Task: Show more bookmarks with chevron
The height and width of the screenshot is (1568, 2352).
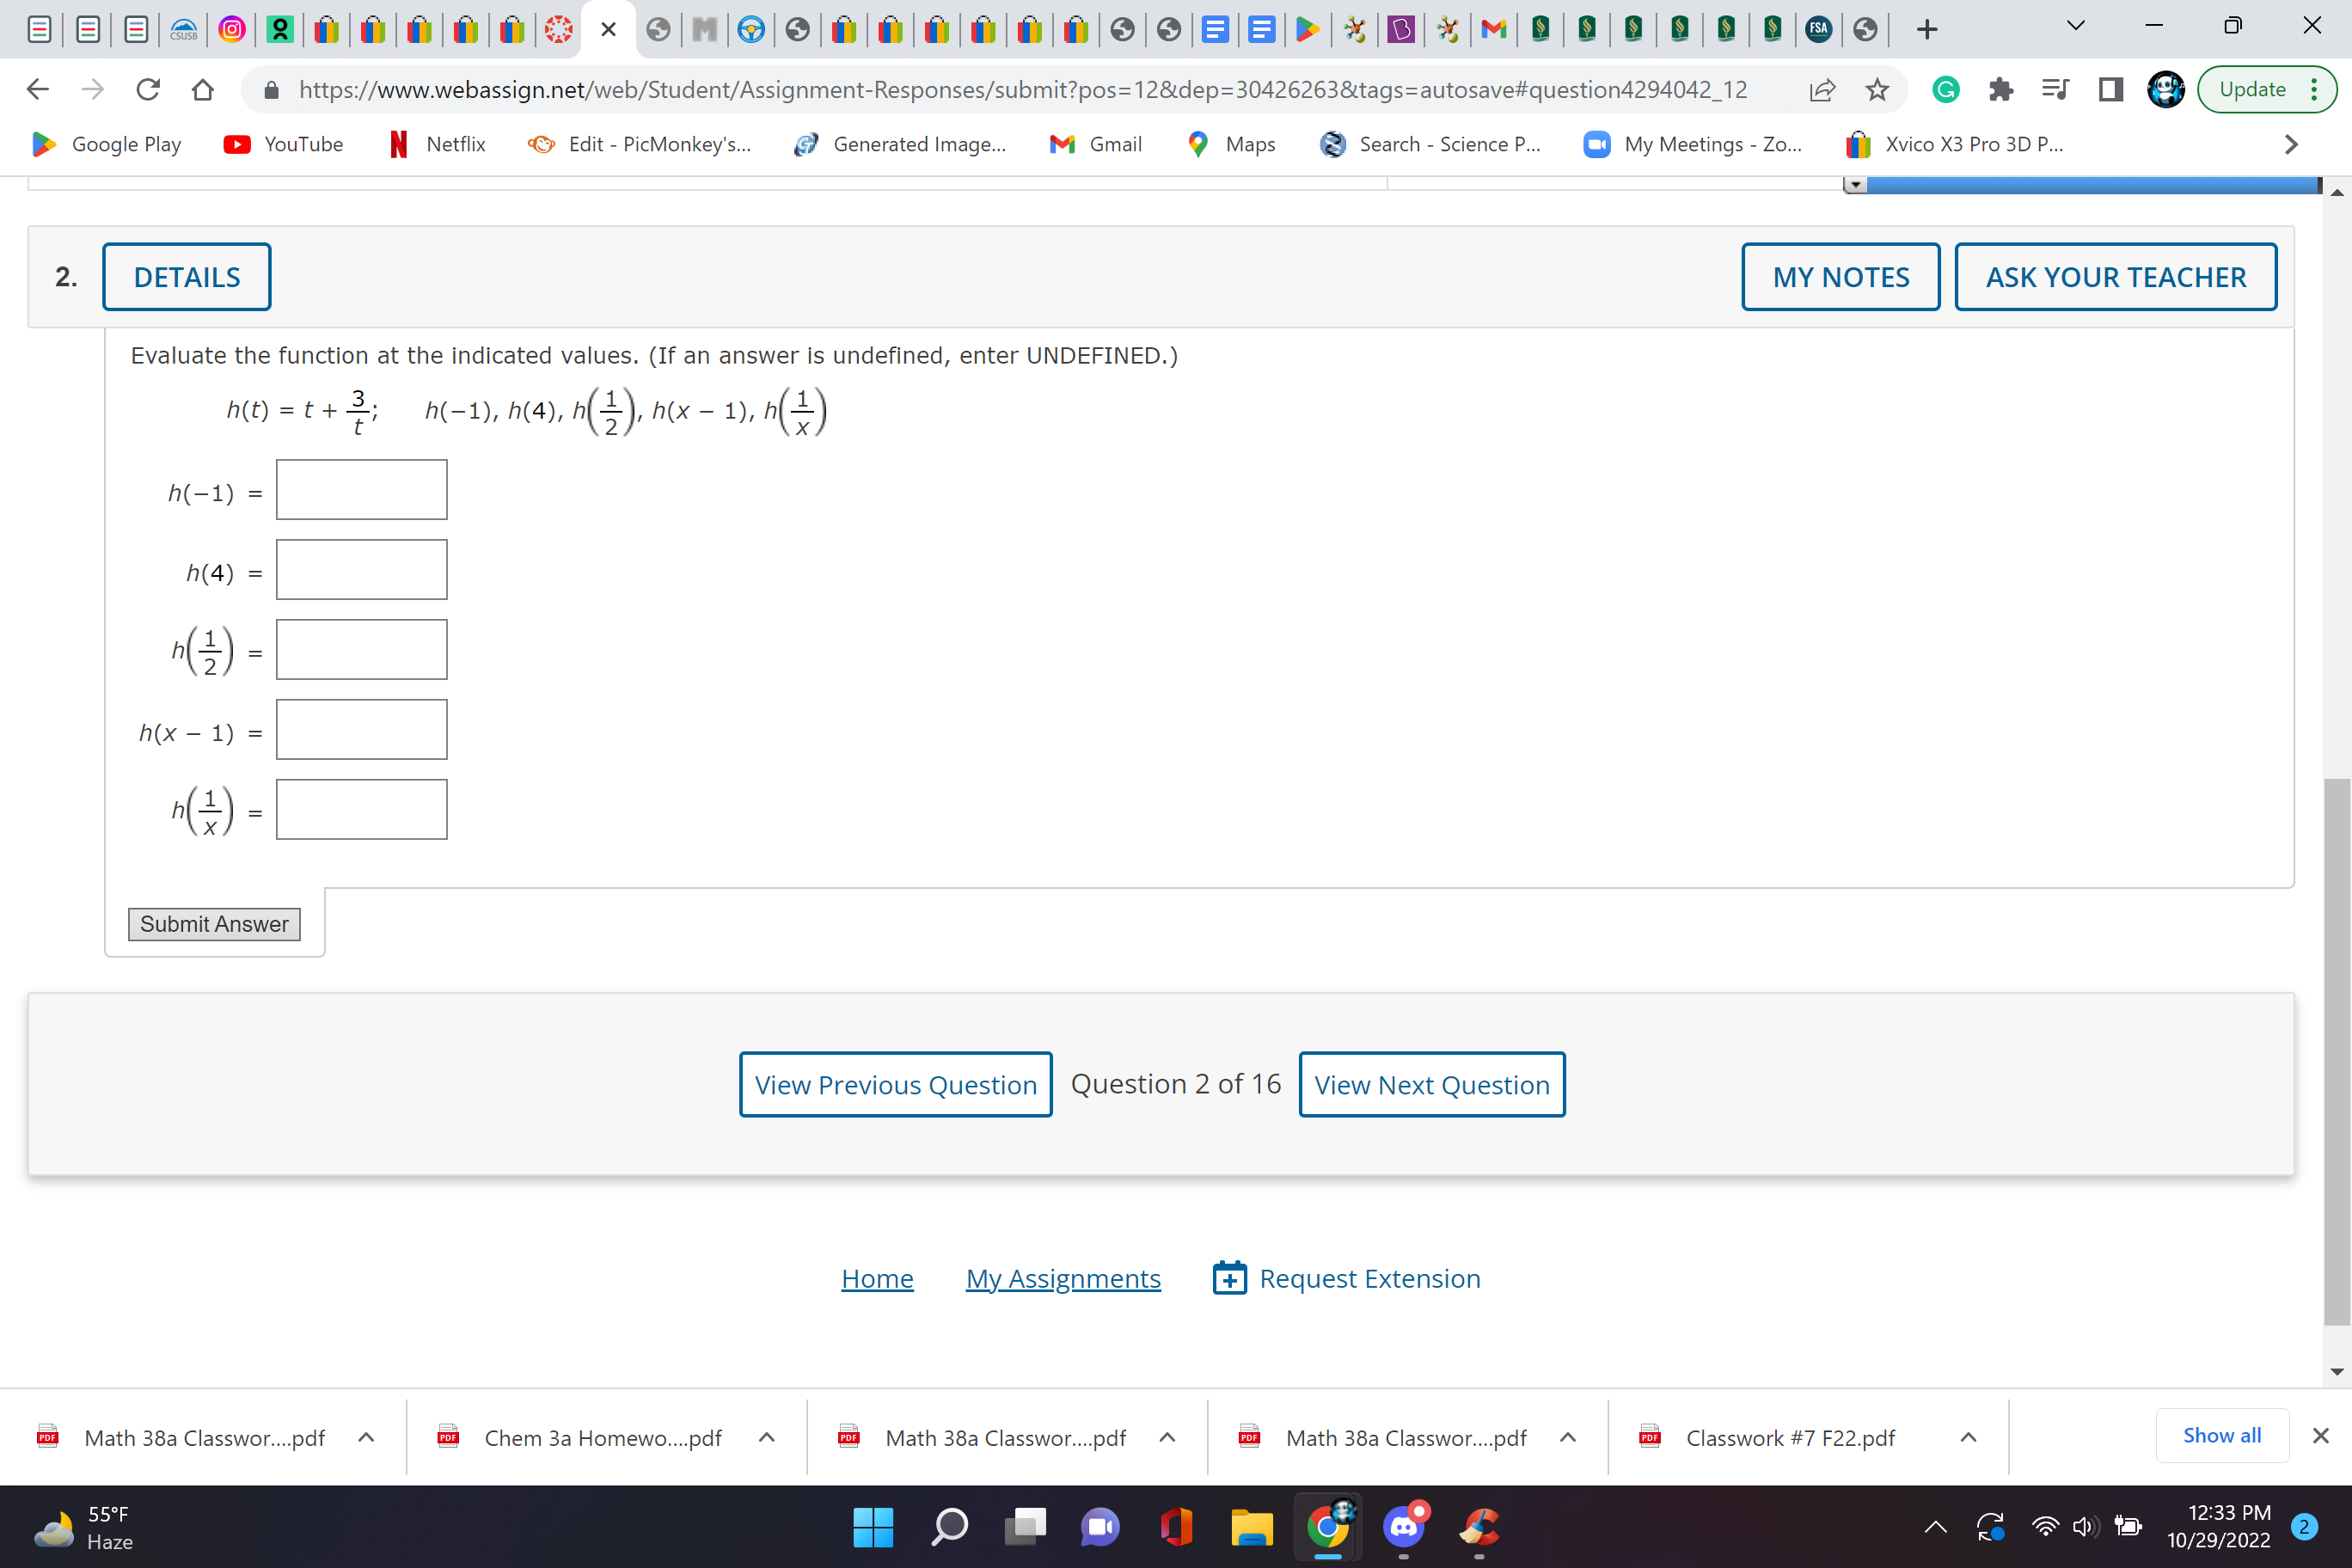Action: pyautogui.click(x=2291, y=144)
